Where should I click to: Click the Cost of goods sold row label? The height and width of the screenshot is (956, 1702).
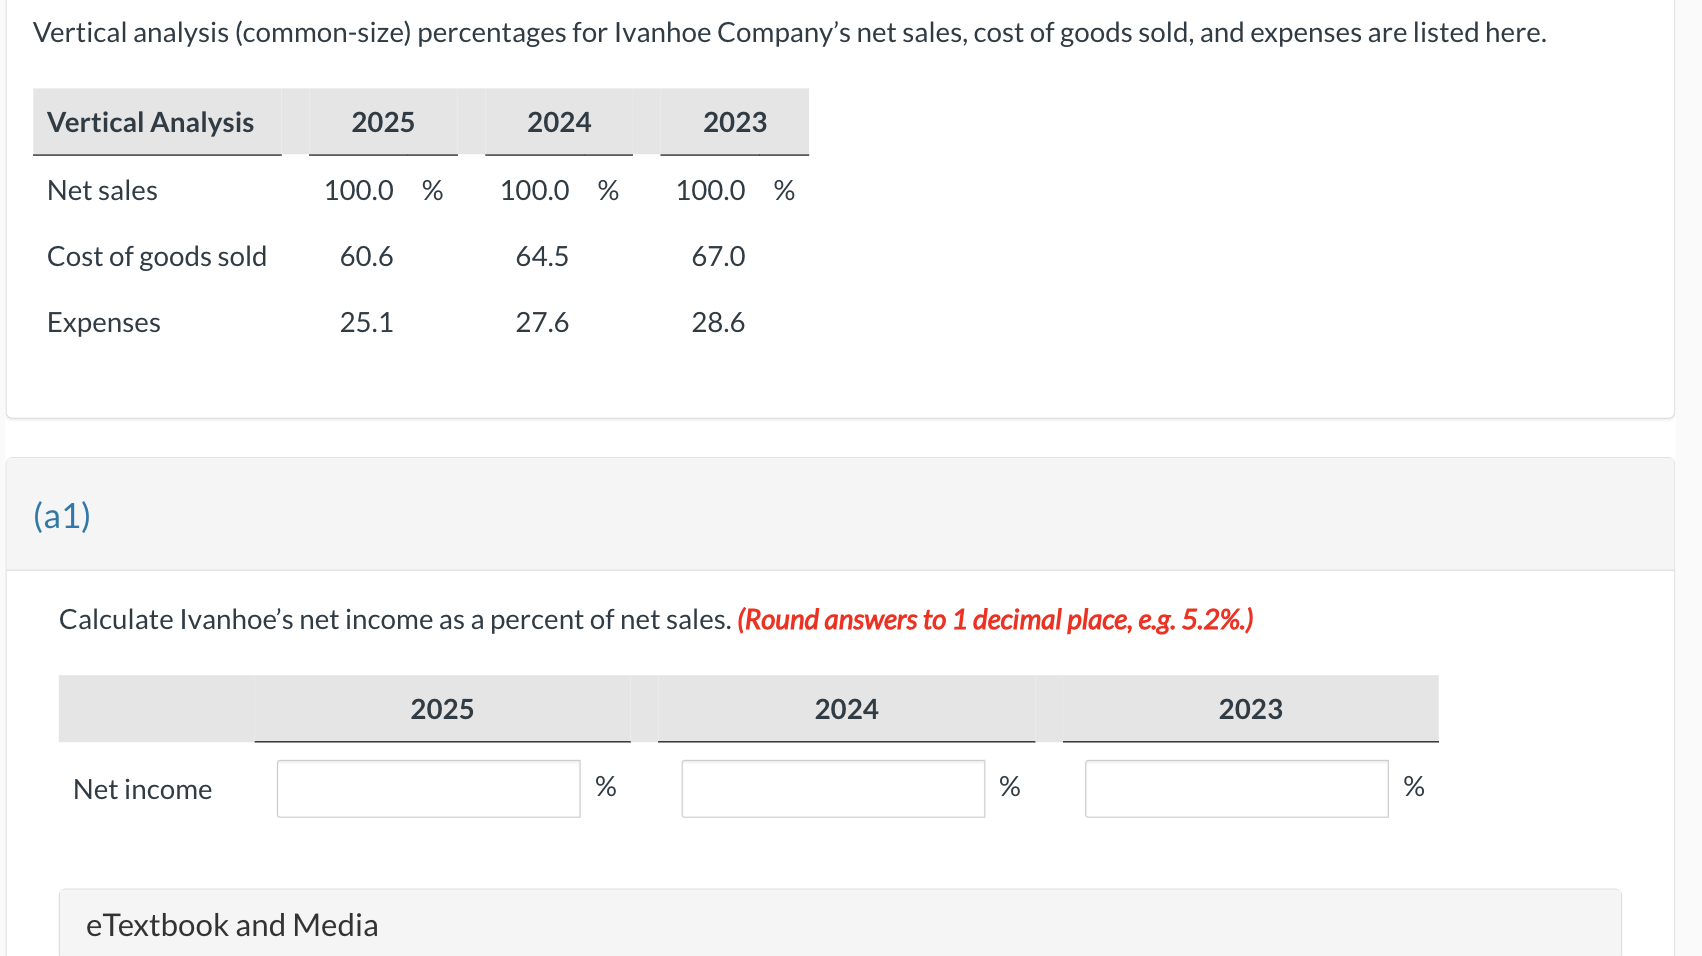[156, 256]
